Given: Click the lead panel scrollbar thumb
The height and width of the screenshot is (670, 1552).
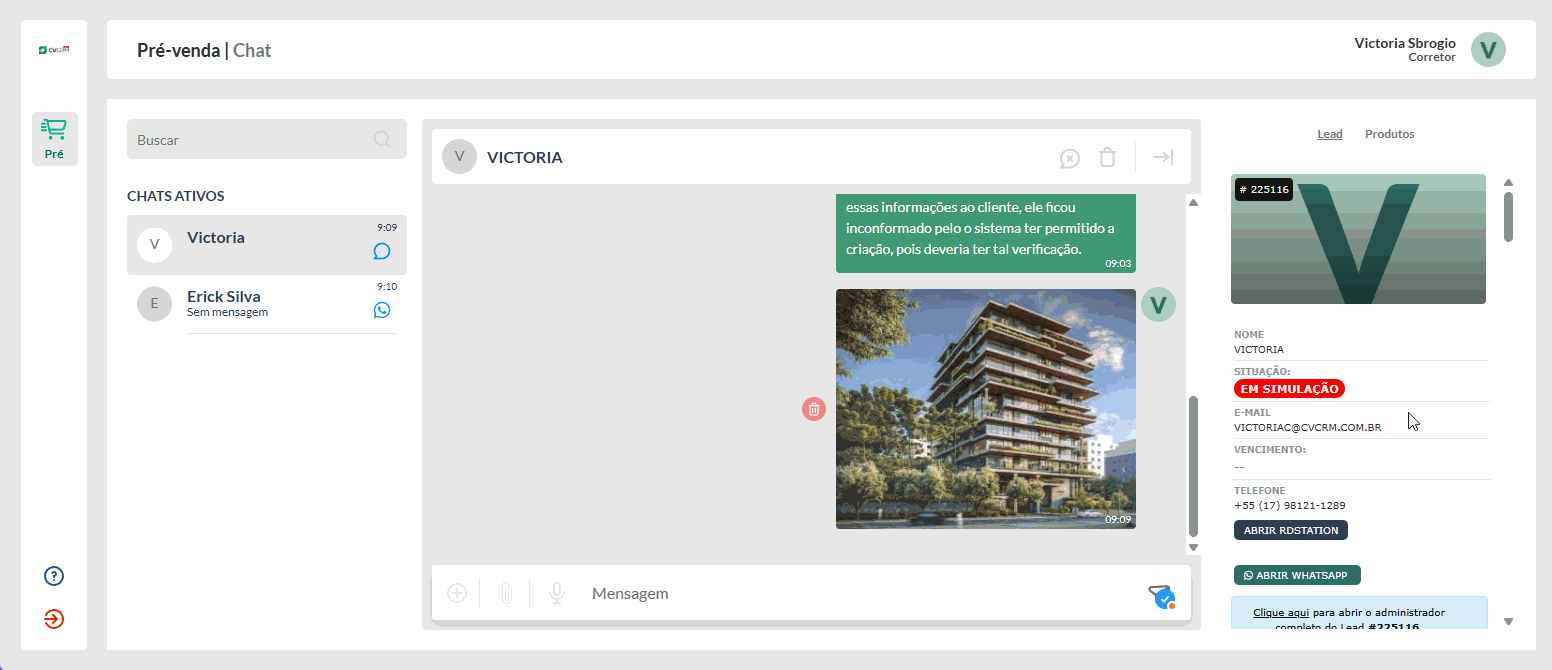Looking at the screenshot, I should coord(1508,217).
